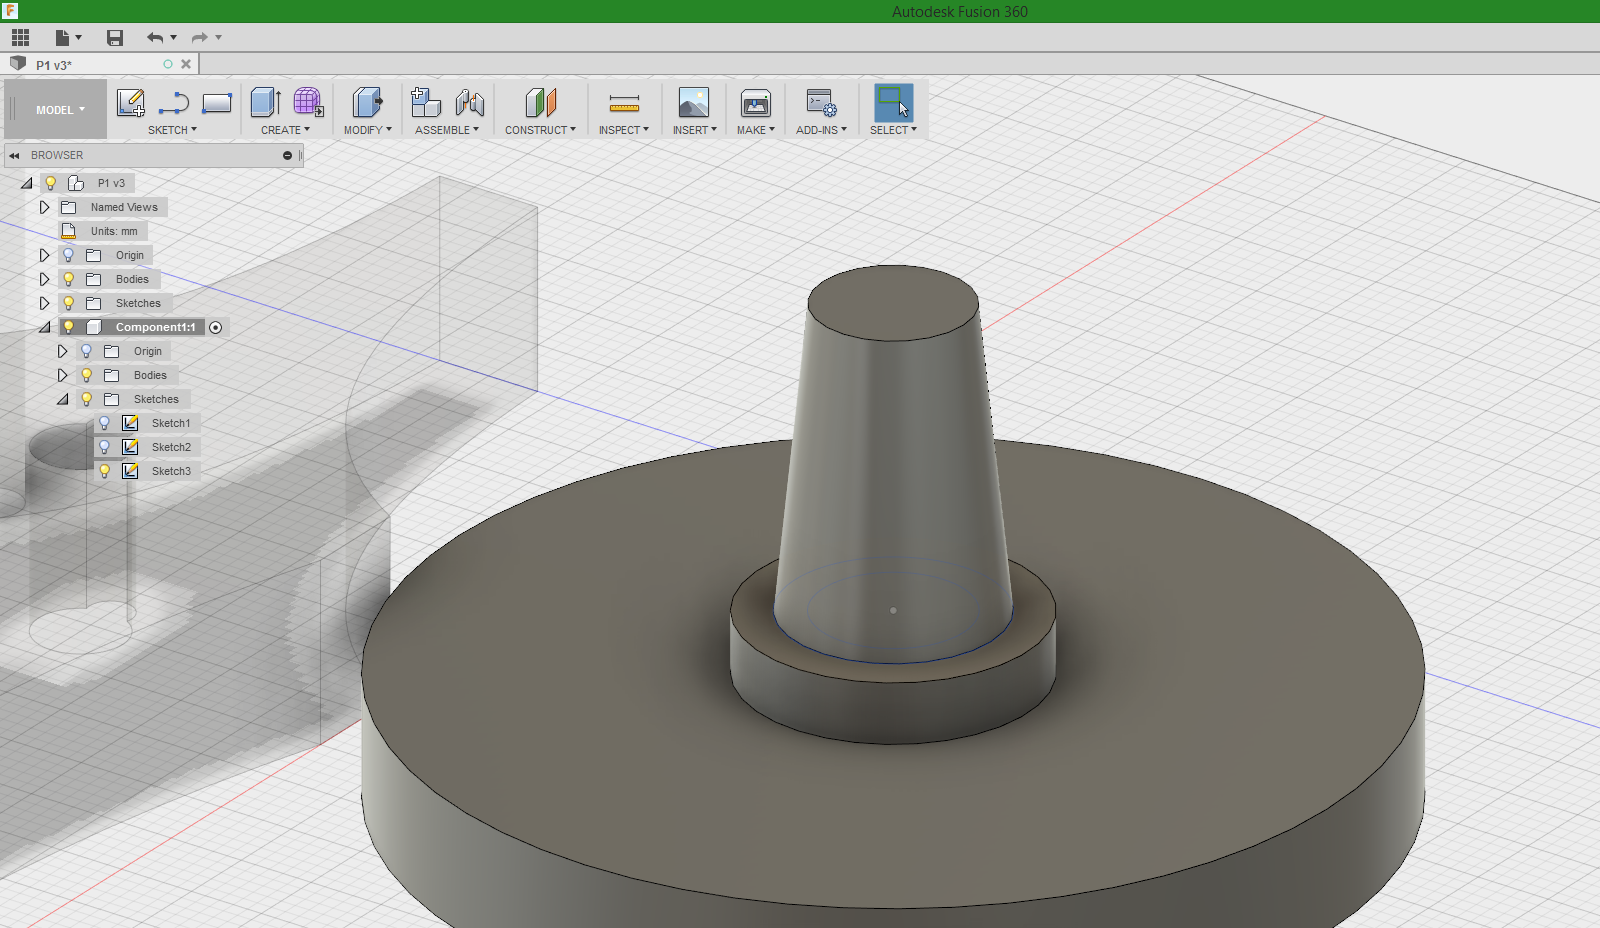The height and width of the screenshot is (928, 1600).
Task: Collapse the Component1:1 node
Action: 44,327
